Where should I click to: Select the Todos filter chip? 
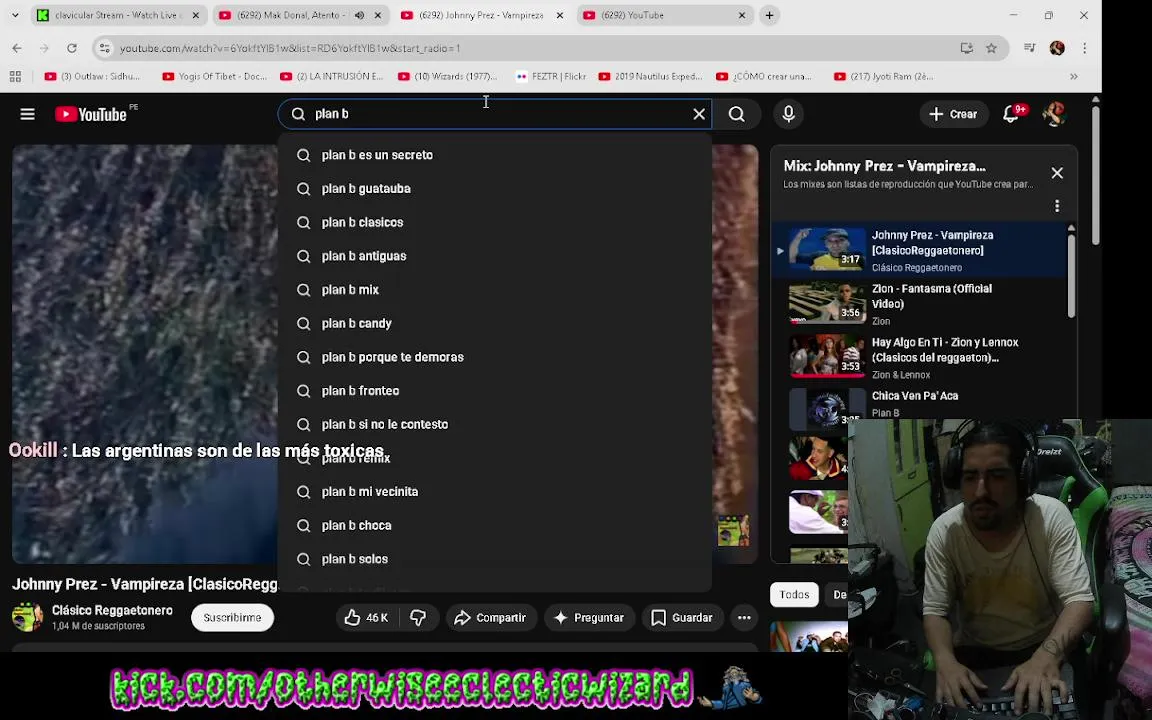(x=794, y=594)
